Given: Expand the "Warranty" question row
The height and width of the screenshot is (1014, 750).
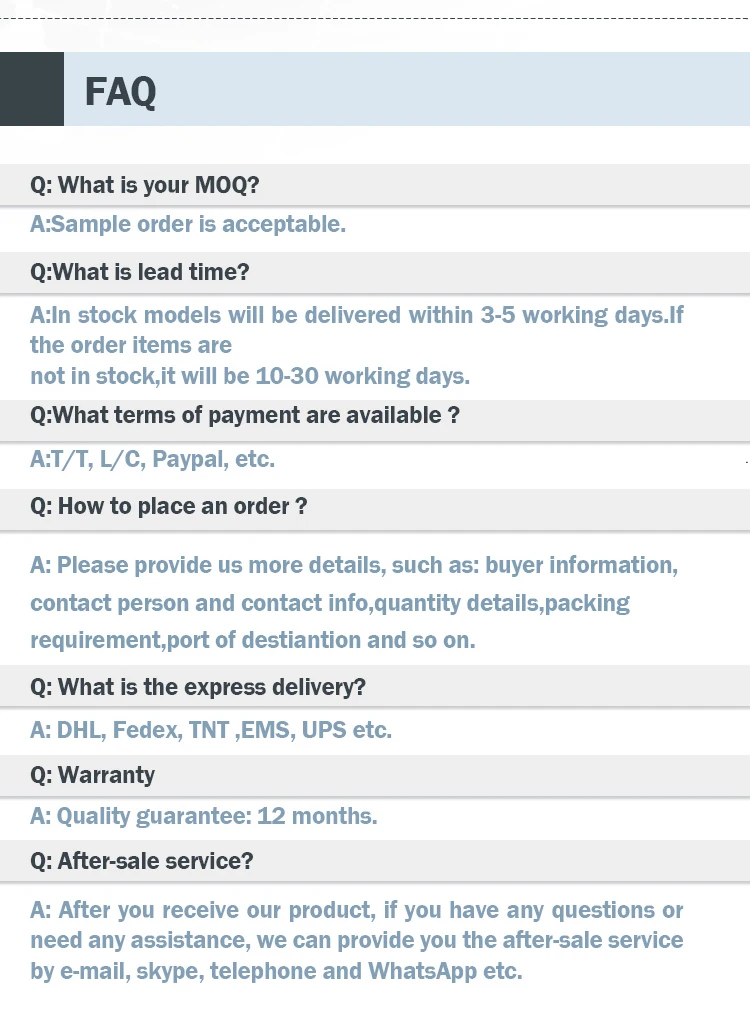Looking at the screenshot, I should (93, 775).
